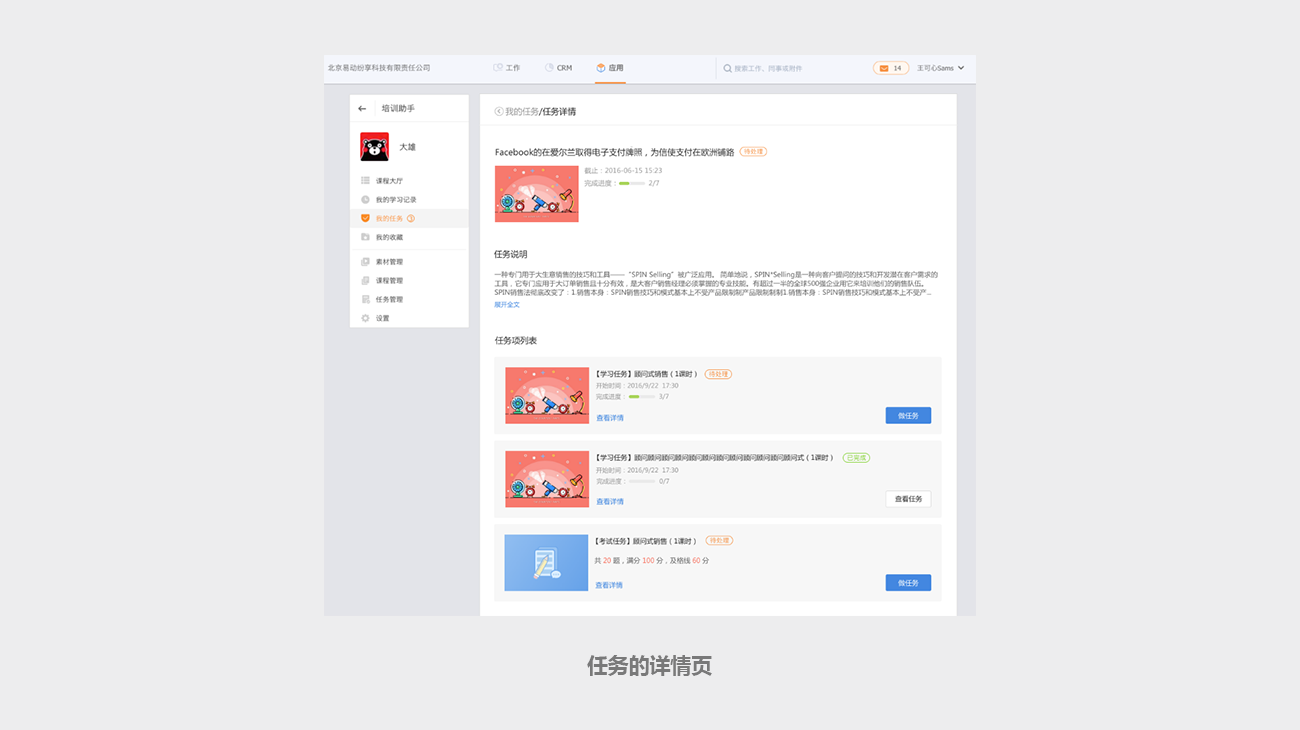Click the user name 大雄

407,147
